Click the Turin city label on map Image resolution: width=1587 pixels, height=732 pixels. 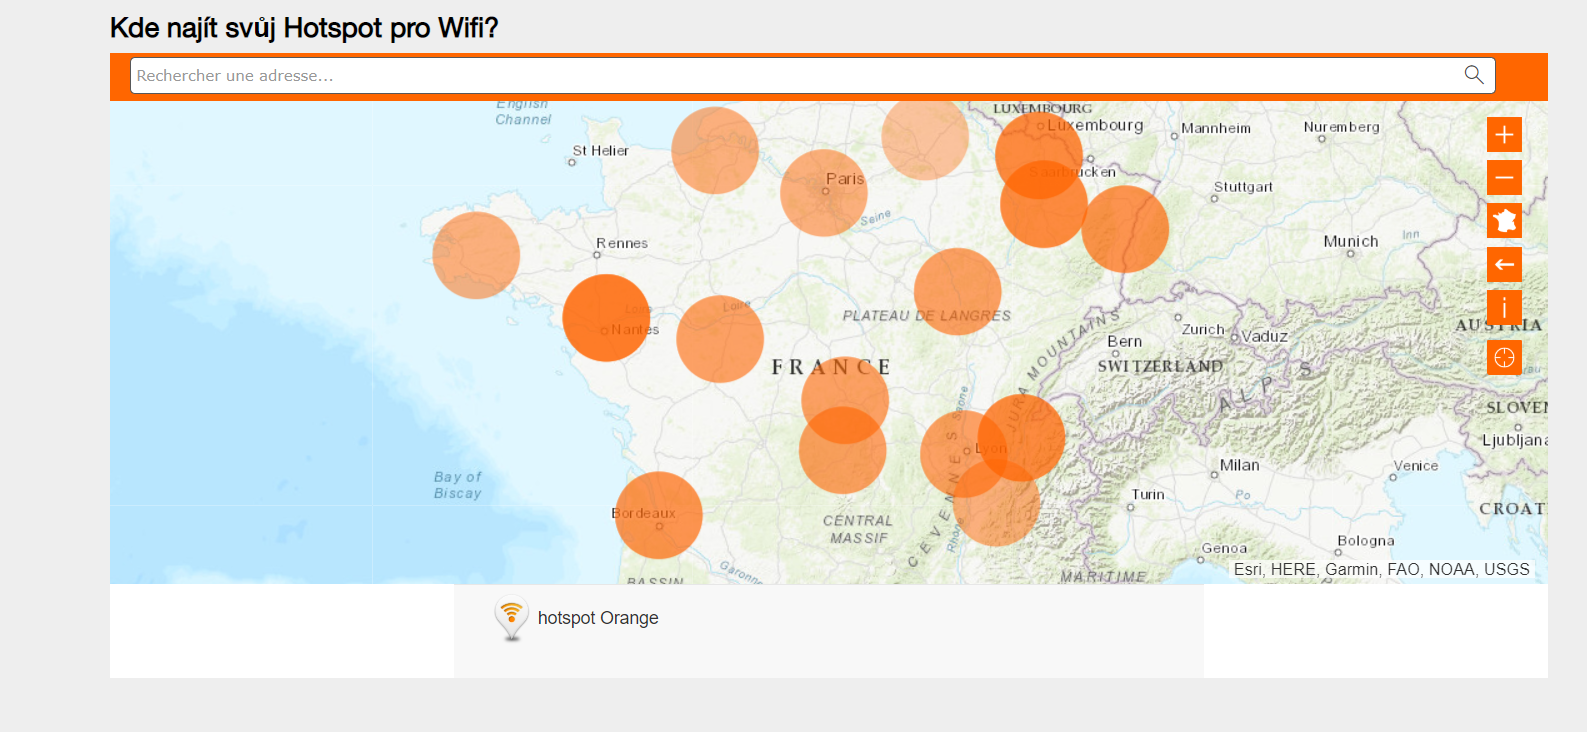[1148, 494]
